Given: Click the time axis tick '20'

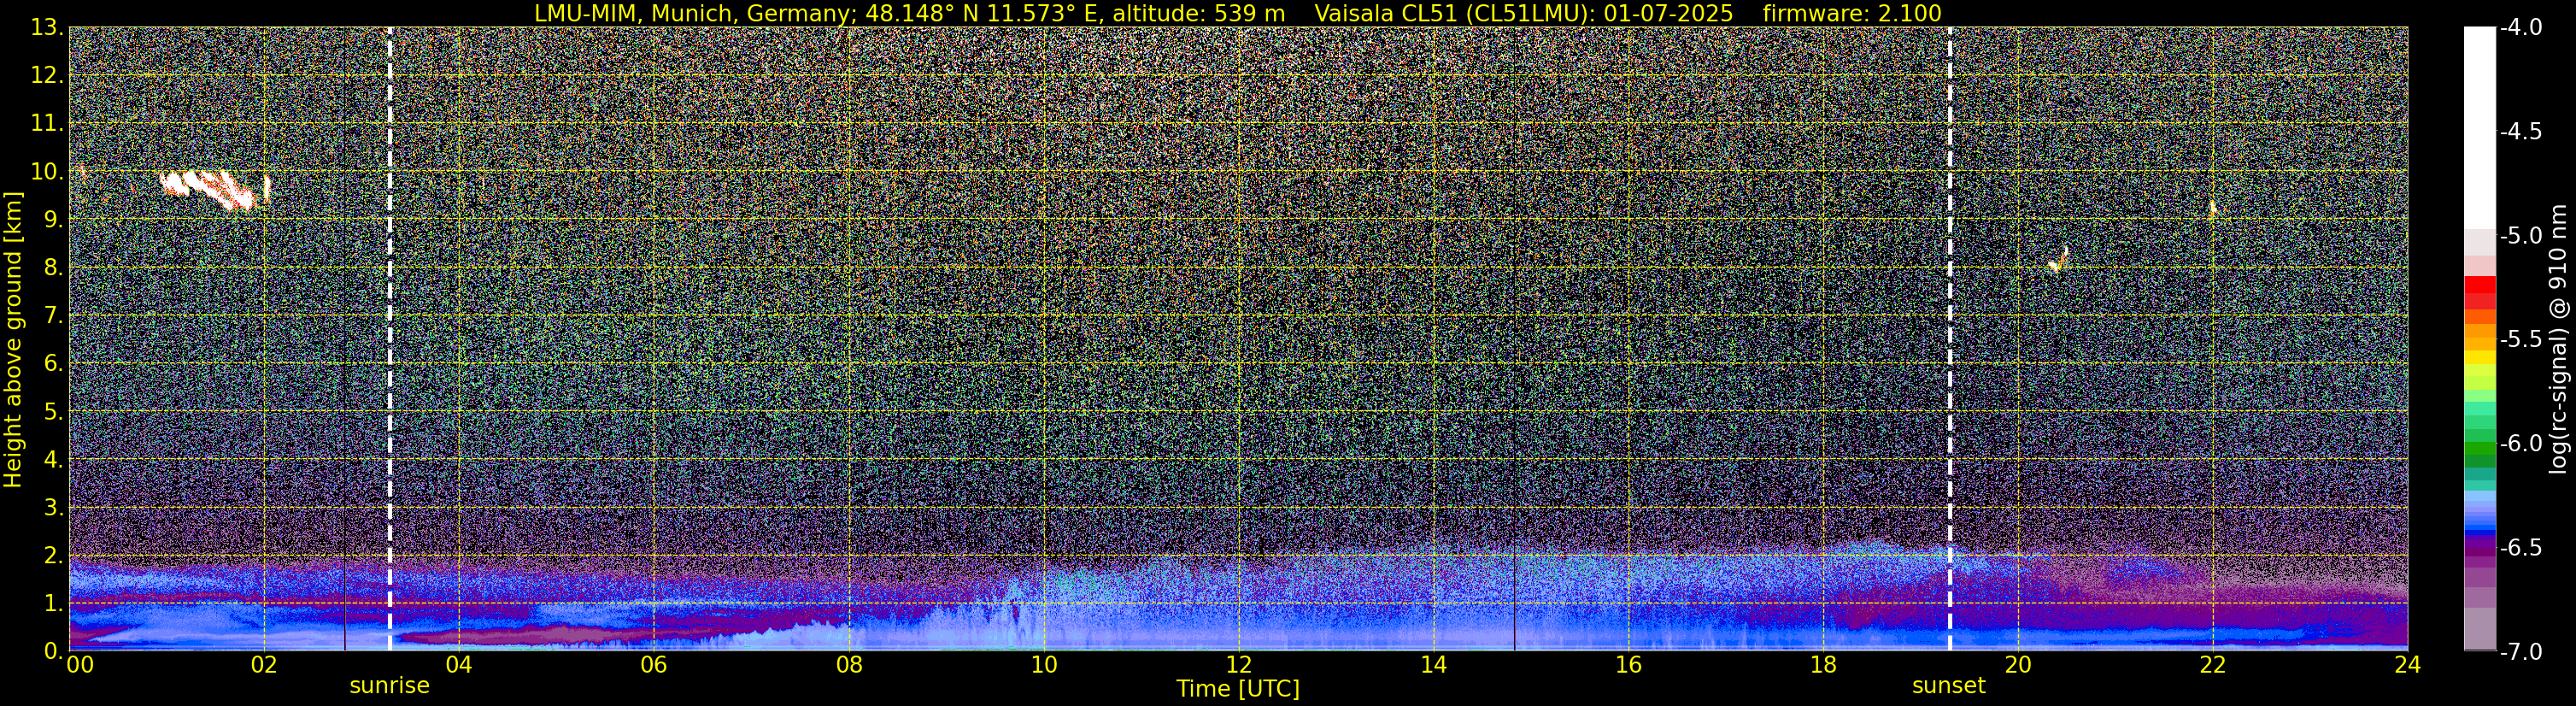Looking at the screenshot, I should point(2018,665).
